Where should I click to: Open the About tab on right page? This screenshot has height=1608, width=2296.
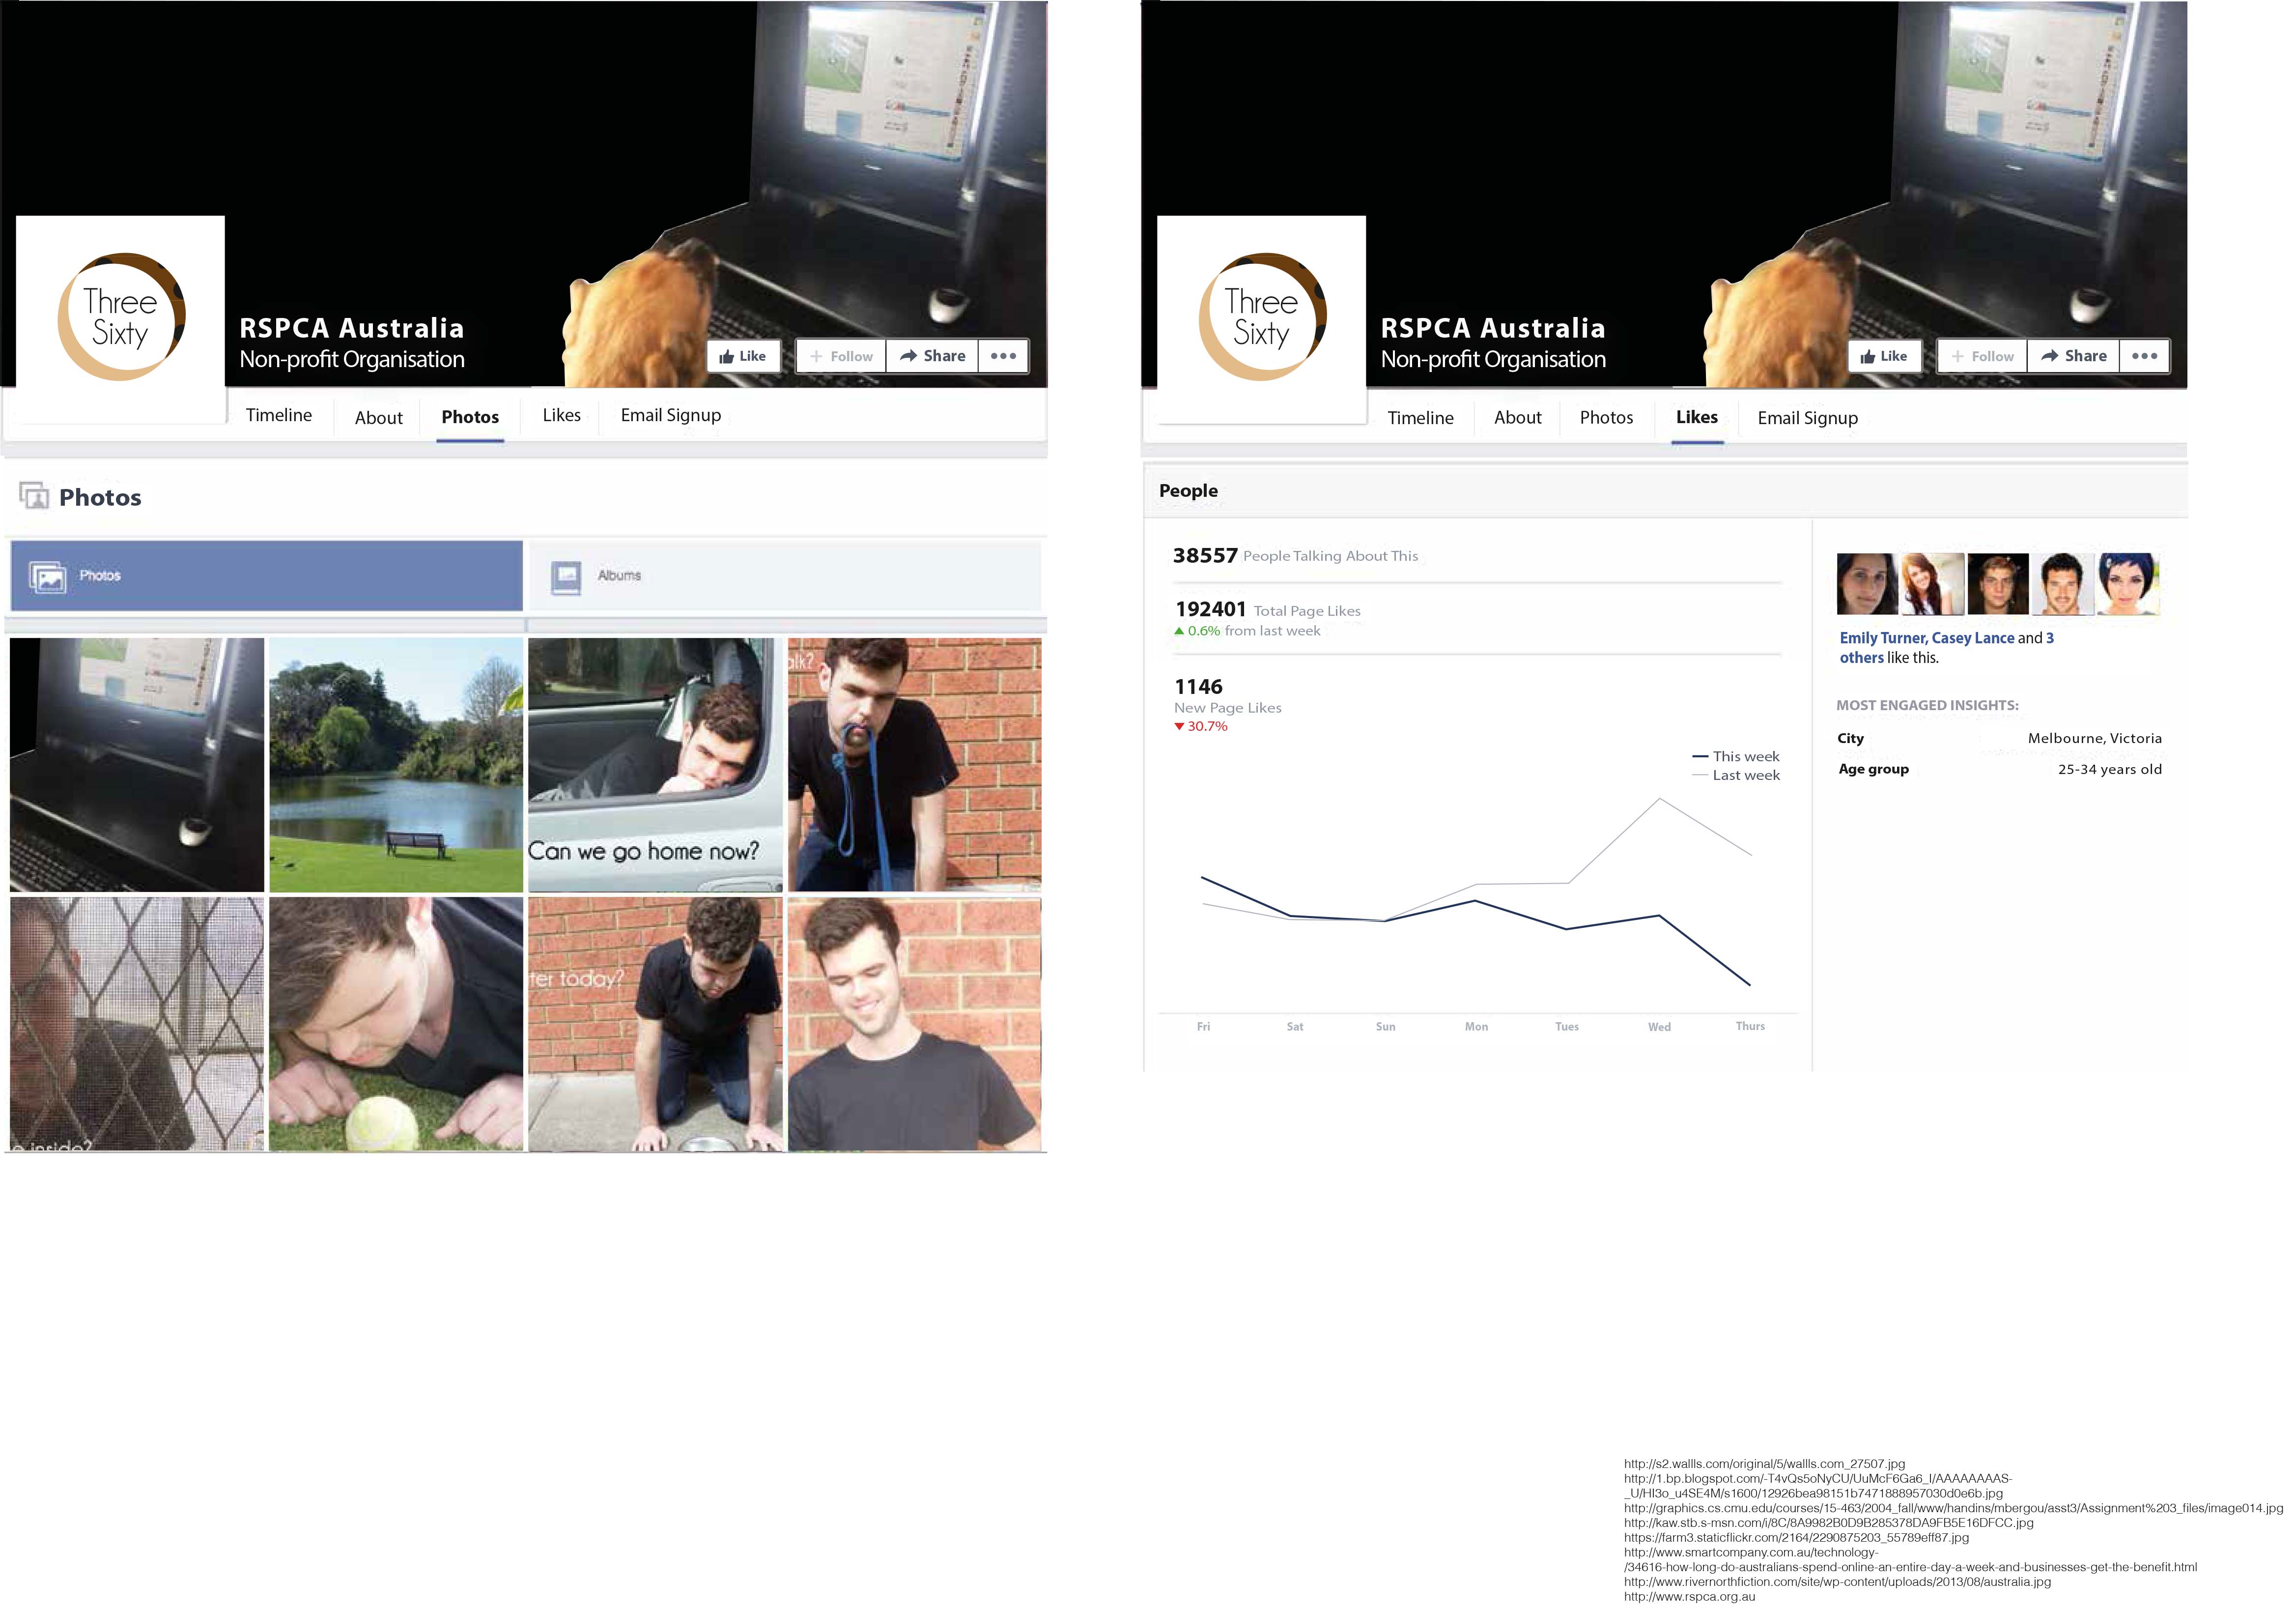[1517, 418]
